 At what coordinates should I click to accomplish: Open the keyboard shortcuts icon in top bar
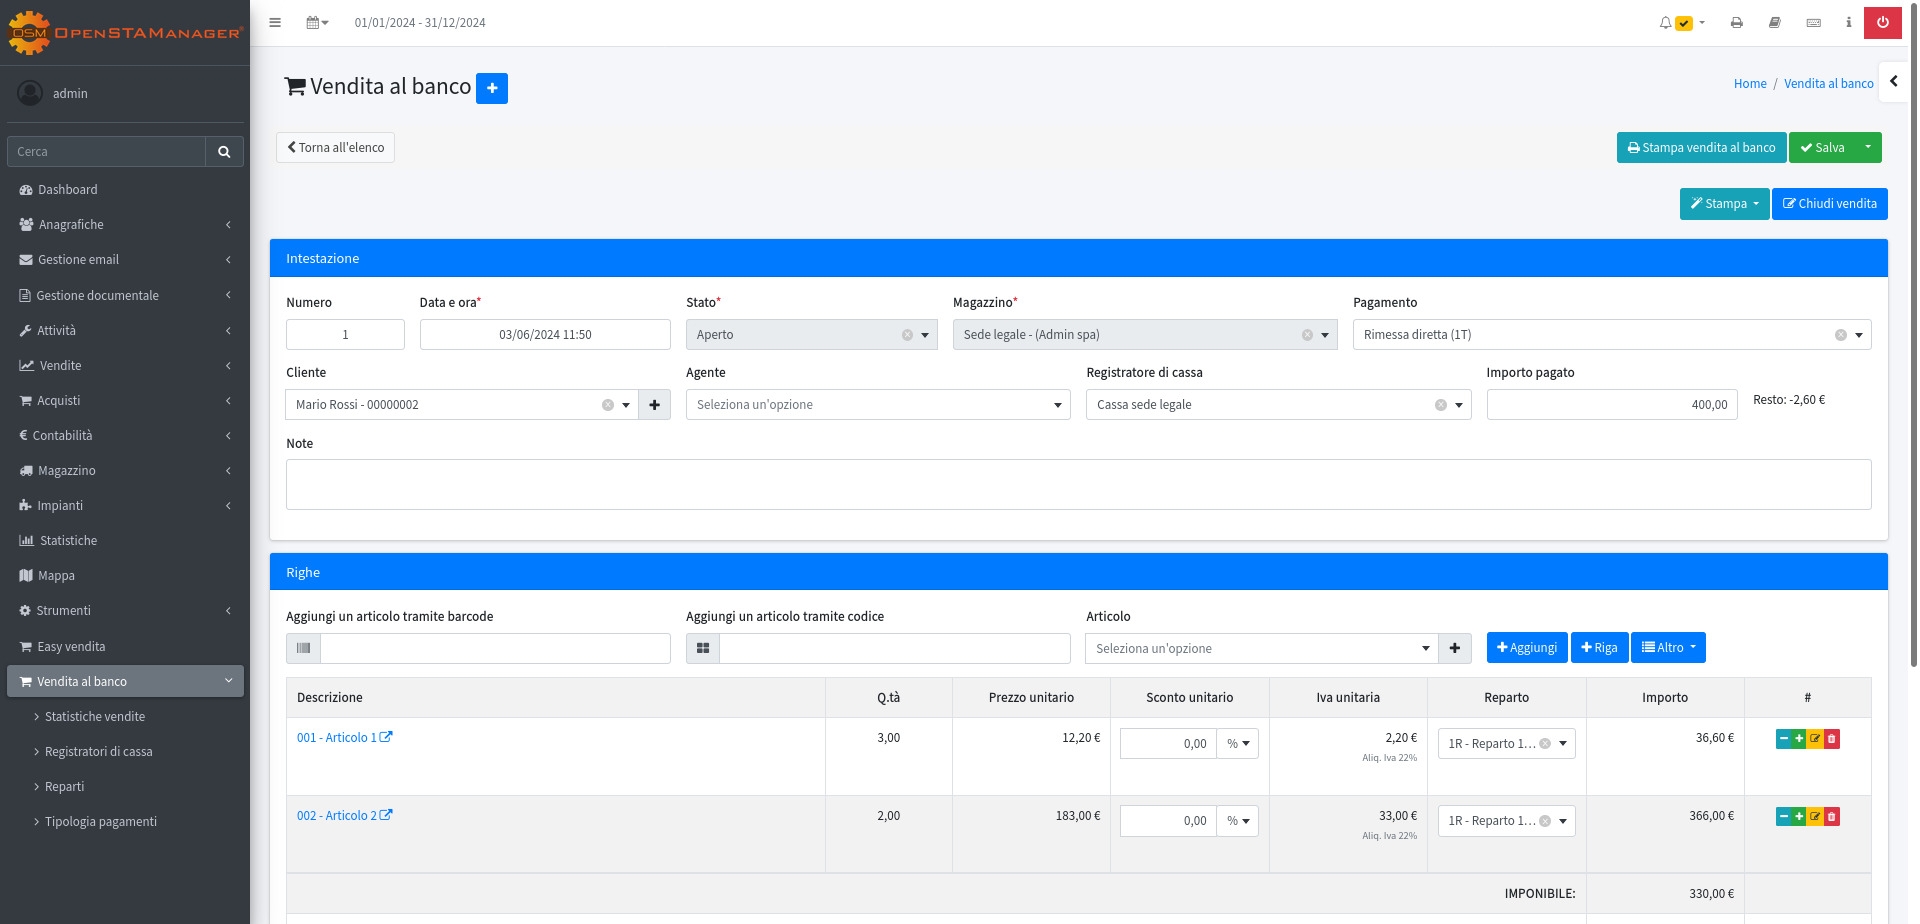point(1813,23)
